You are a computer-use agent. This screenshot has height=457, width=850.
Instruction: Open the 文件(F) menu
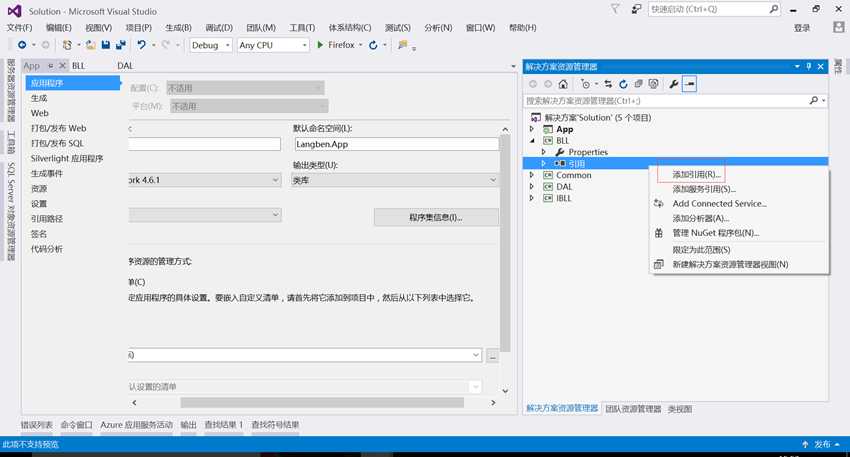(20, 27)
